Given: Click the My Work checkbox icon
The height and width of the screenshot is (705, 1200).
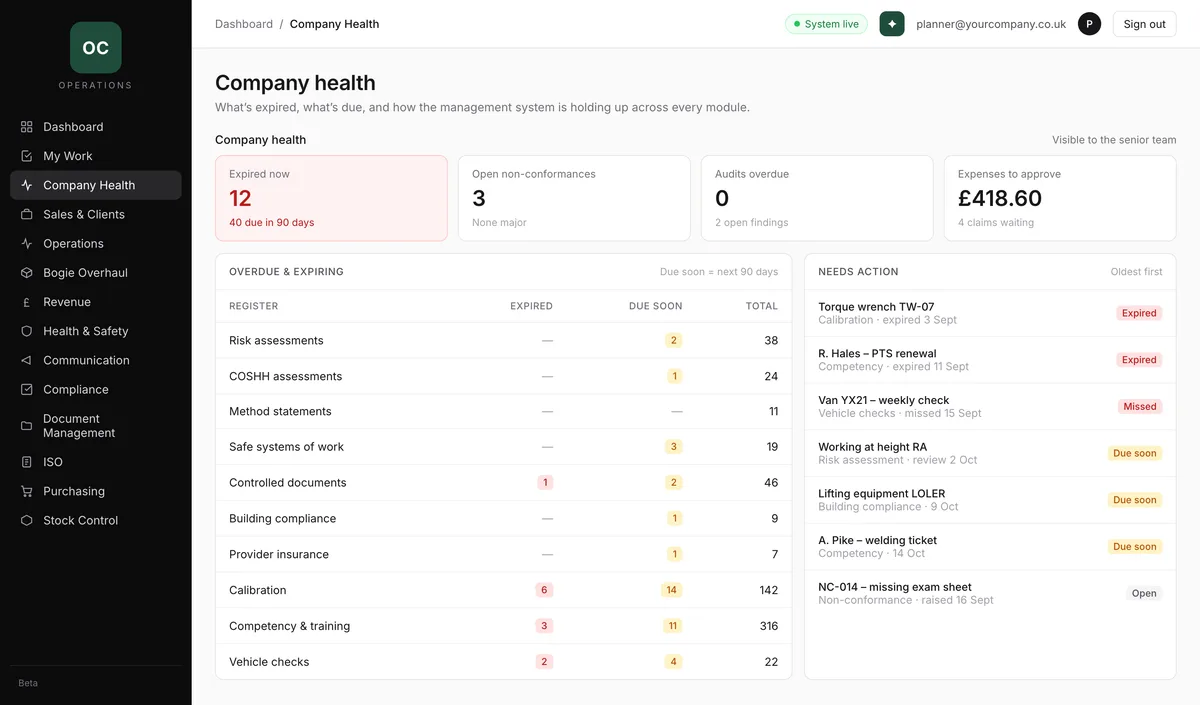Looking at the screenshot, I should [26, 156].
